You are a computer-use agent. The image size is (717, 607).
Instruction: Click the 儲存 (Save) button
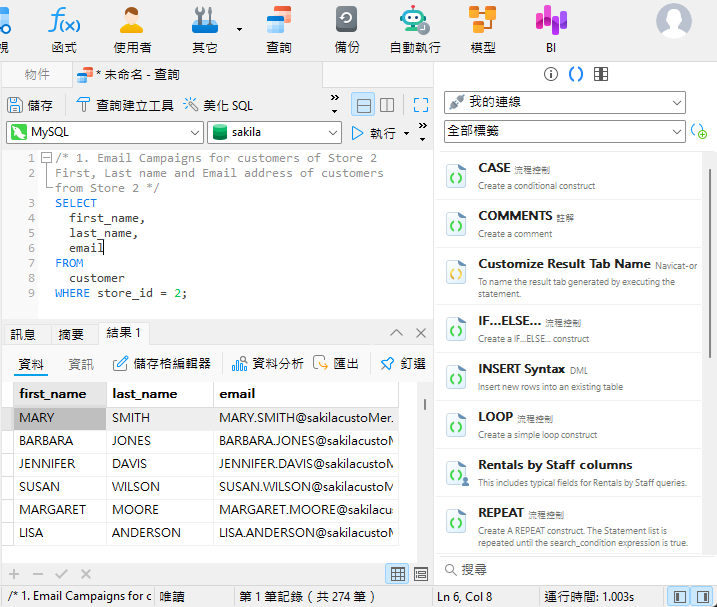(30, 105)
